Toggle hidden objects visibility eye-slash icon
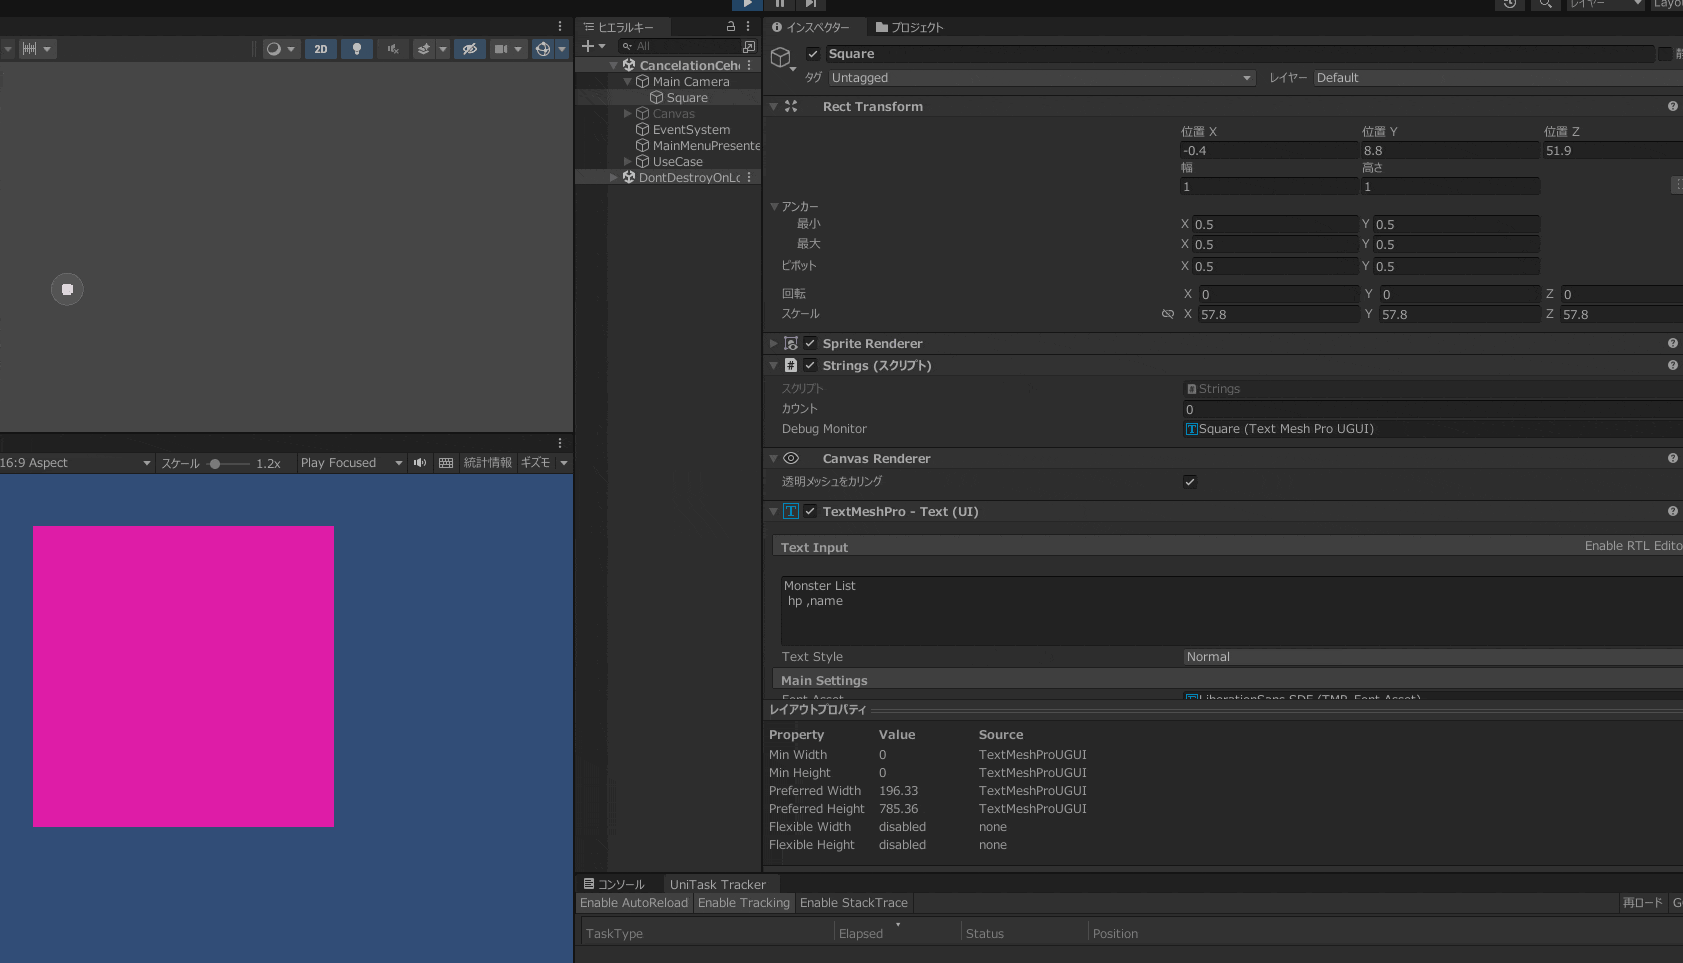This screenshot has width=1683, height=963. coord(469,49)
